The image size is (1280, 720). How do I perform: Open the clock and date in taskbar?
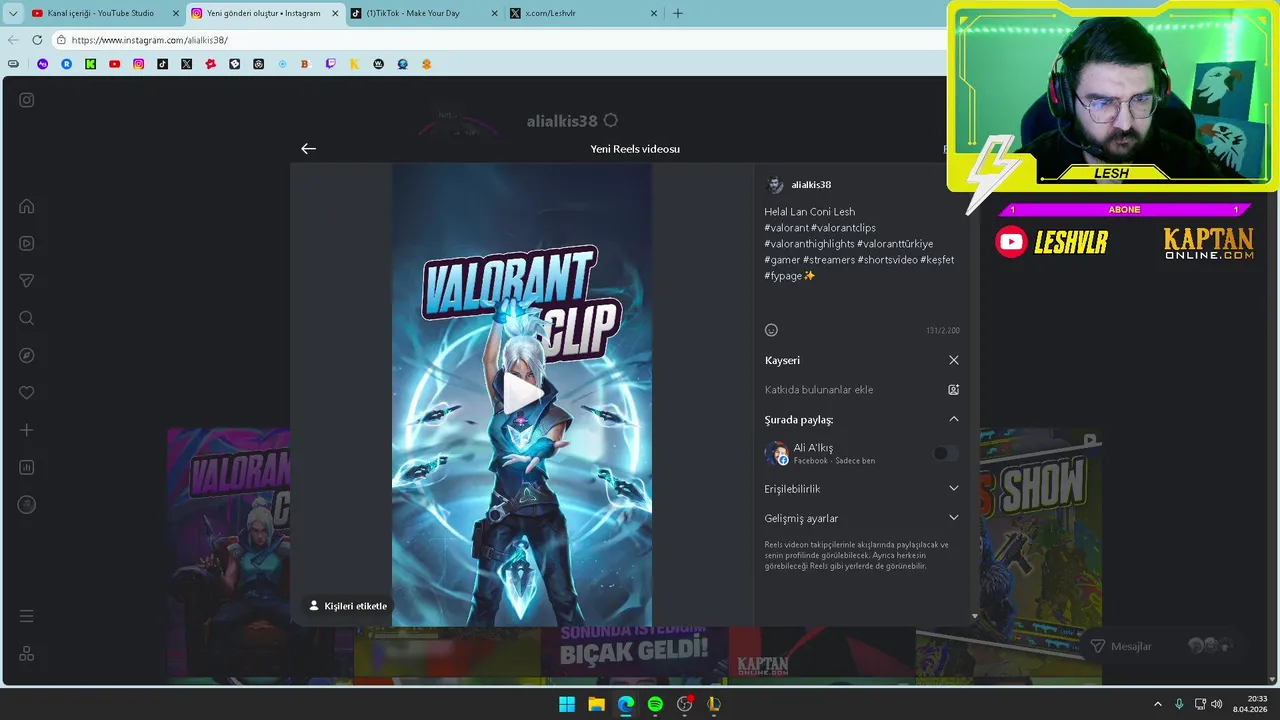(x=1251, y=704)
